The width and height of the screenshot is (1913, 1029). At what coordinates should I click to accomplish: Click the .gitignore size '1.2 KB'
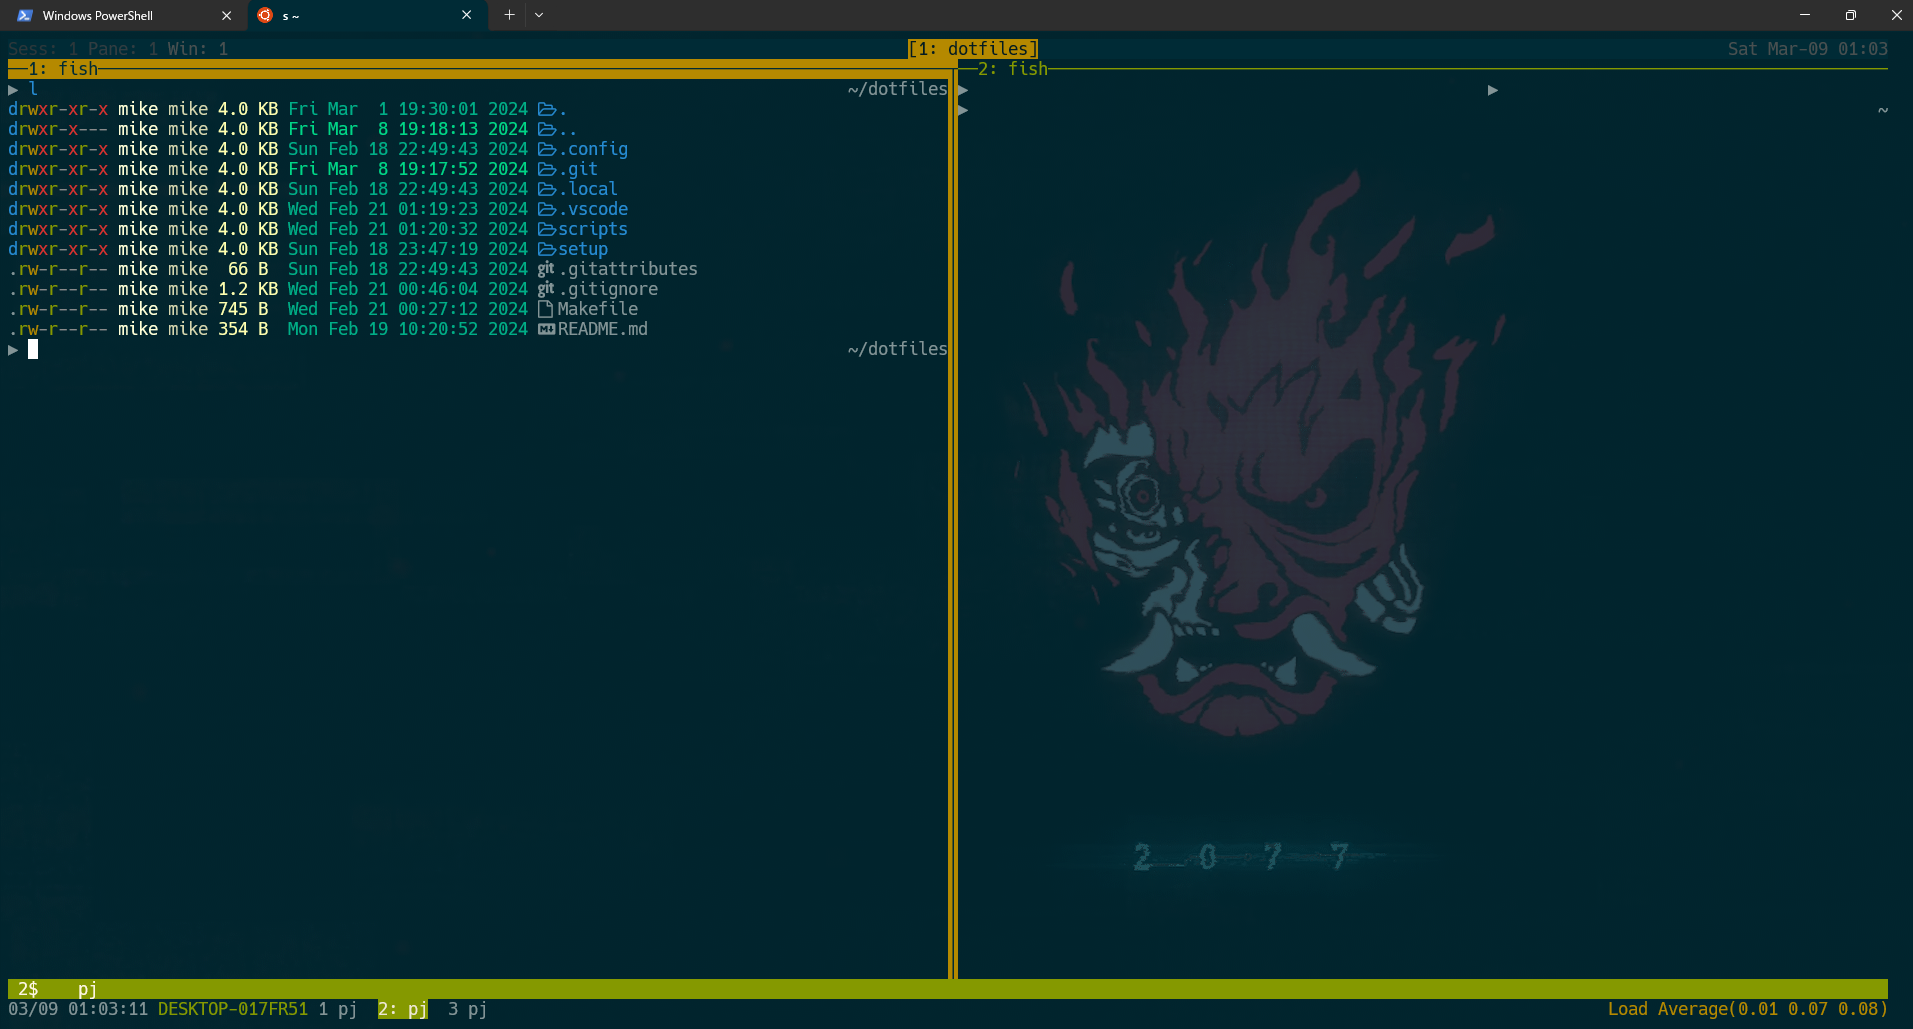(248, 289)
